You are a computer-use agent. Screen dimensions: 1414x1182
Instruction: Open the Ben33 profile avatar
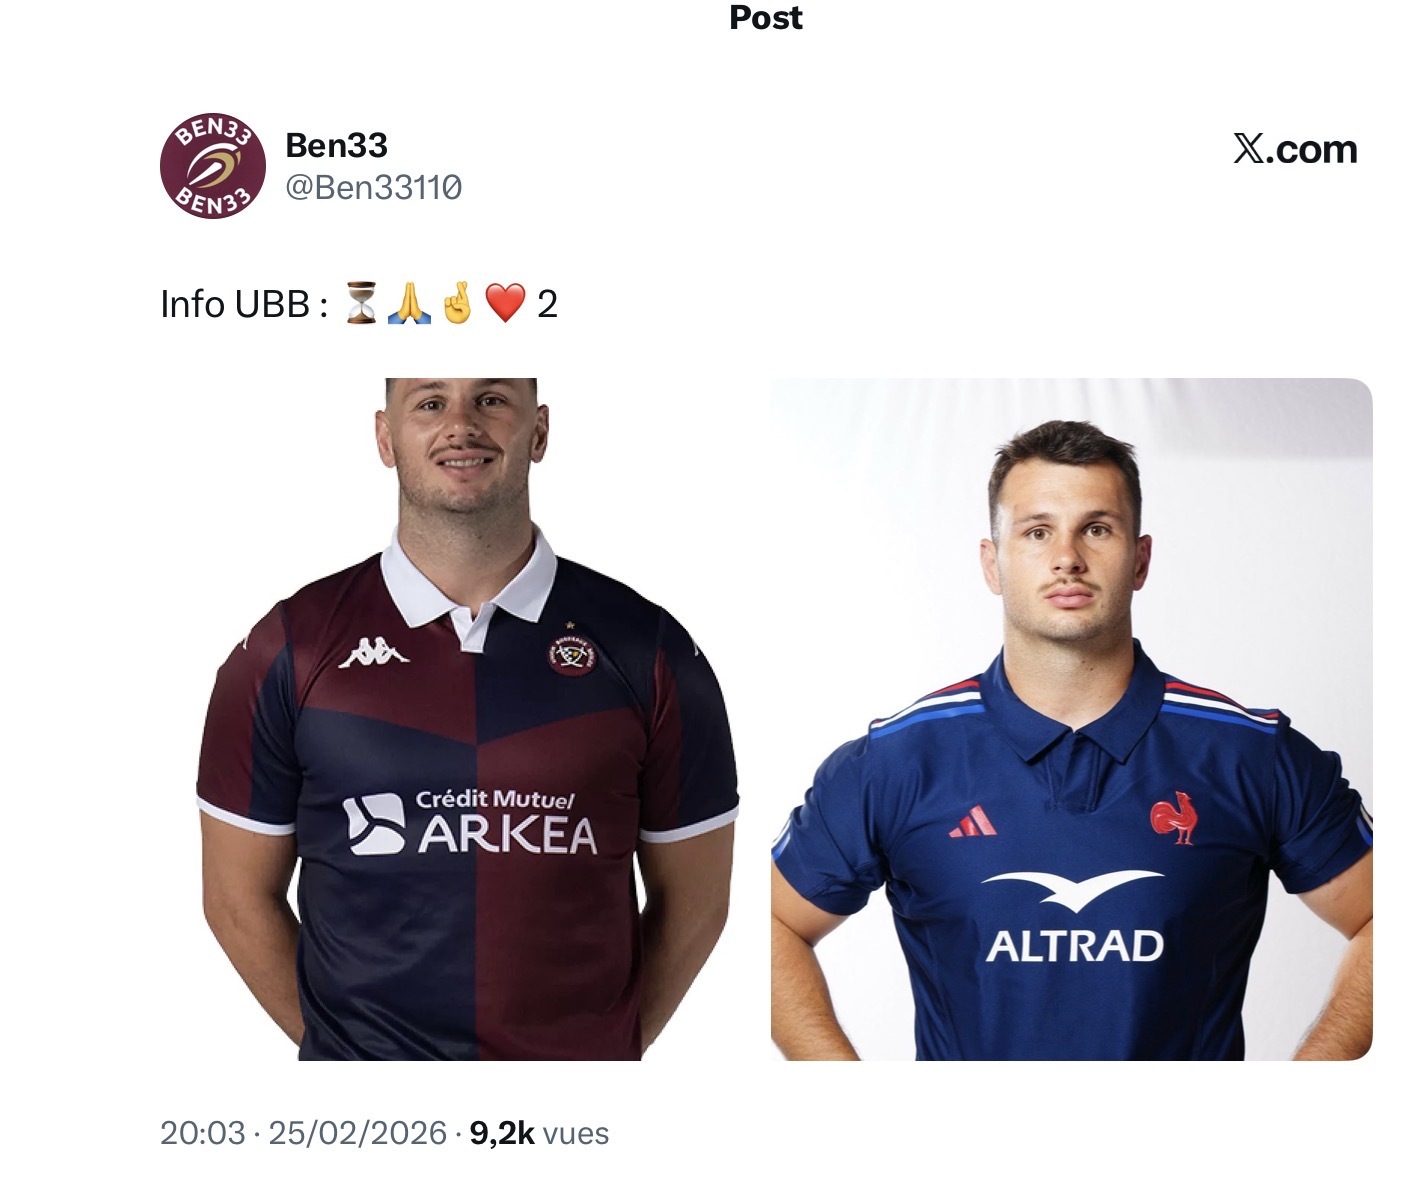[x=212, y=166]
